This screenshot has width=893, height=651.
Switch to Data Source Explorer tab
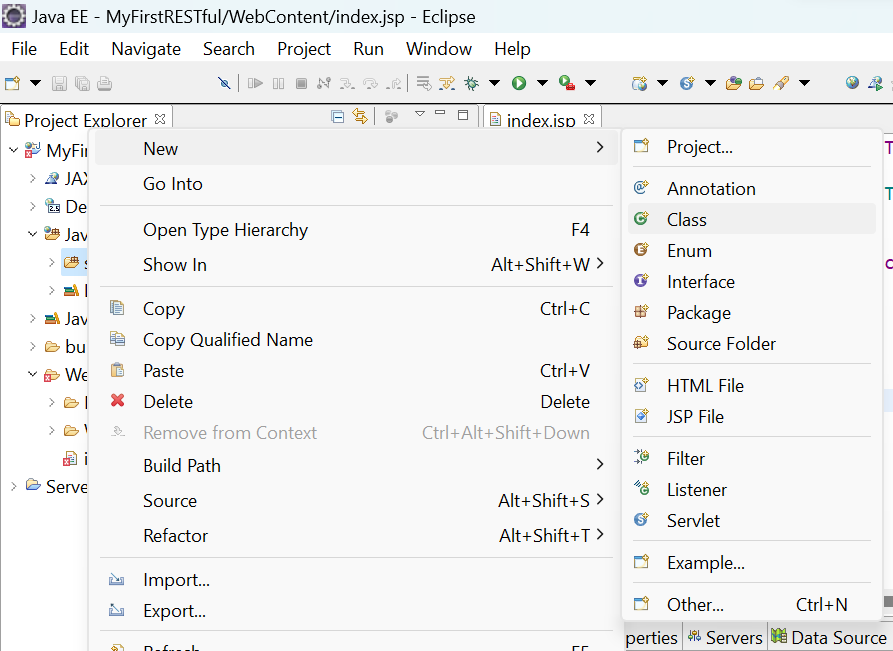[829, 637]
